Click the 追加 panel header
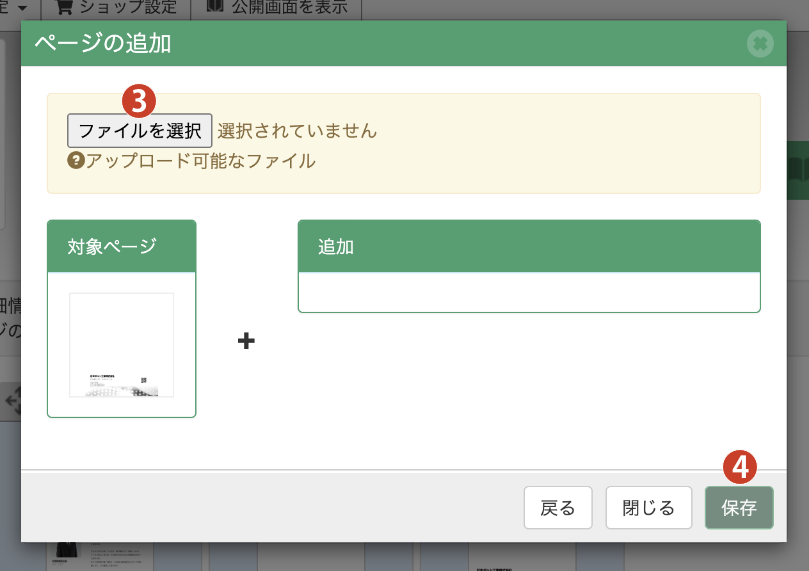Image resolution: width=809 pixels, height=571 pixels. [529, 246]
